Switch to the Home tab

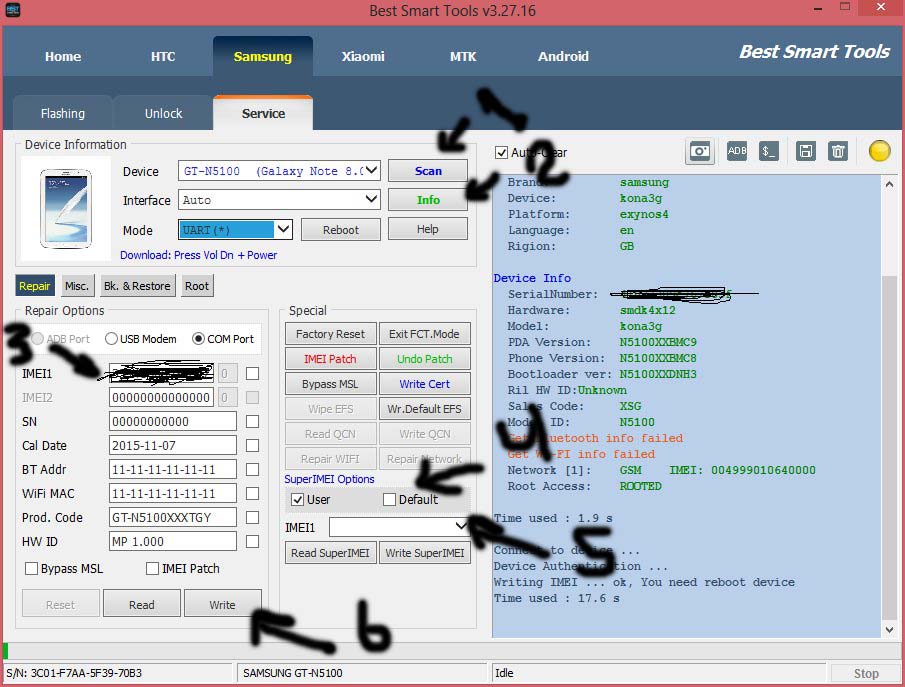click(x=63, y=57)
